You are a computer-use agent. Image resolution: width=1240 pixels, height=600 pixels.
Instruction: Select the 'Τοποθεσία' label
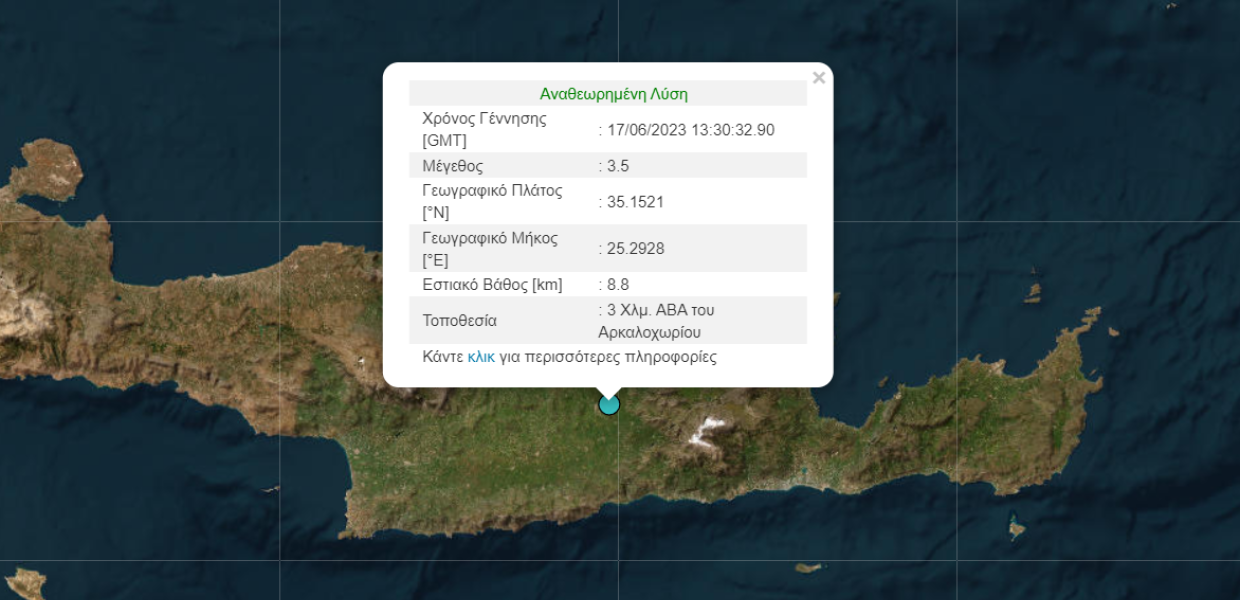[x=460, y=321]
